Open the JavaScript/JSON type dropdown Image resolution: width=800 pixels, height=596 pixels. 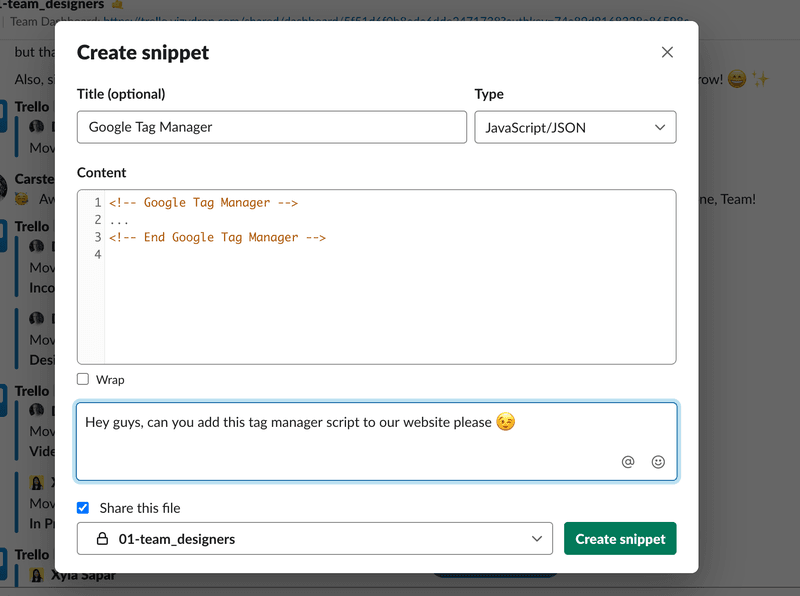(575, 127)
